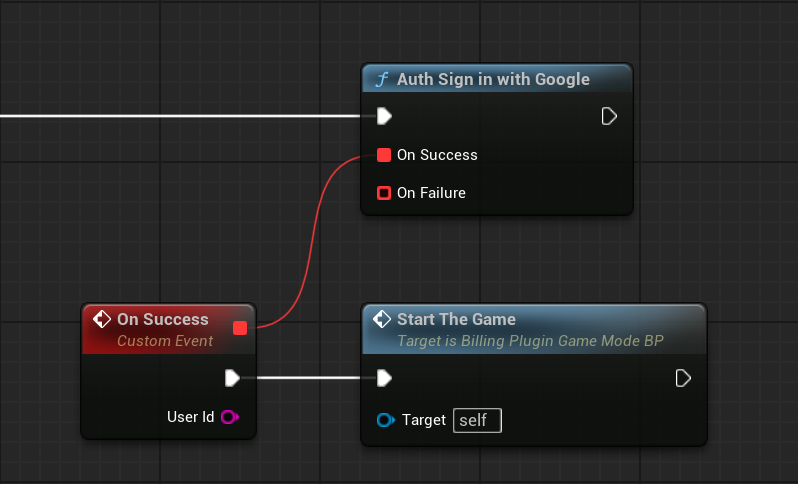798x484 pixels.
Task: Click the hollow red On Failure delegate pin
Action: (x=384, y=192)
